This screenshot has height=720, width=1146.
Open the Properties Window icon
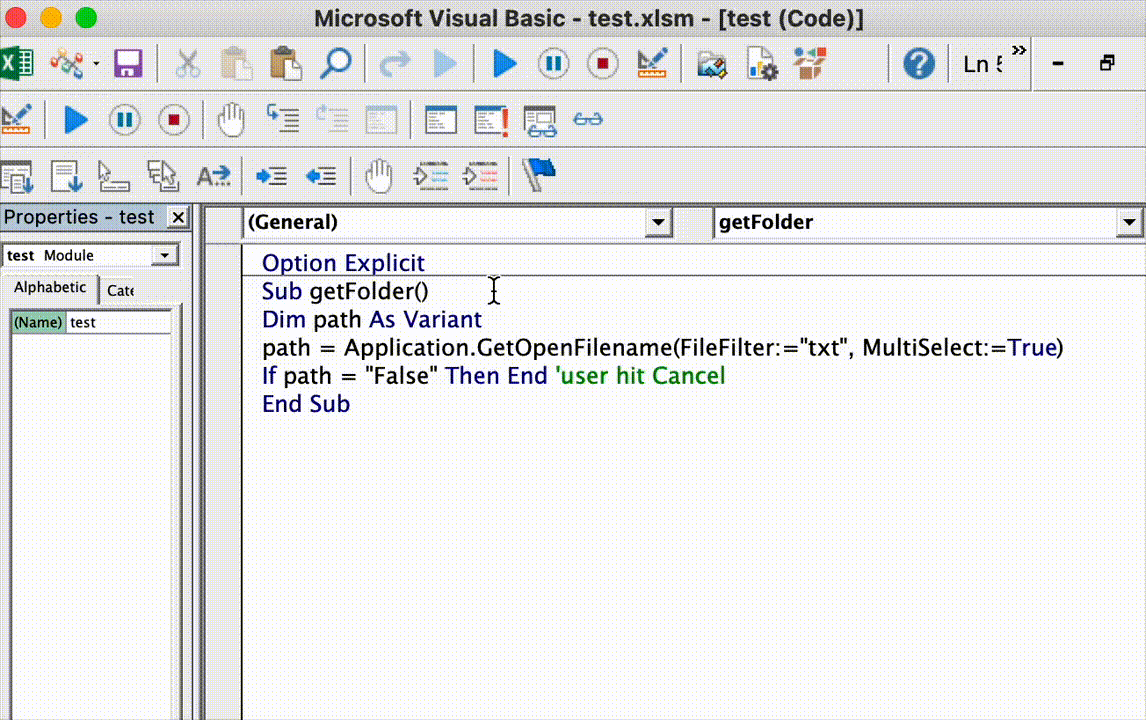(x=762, y=64)
